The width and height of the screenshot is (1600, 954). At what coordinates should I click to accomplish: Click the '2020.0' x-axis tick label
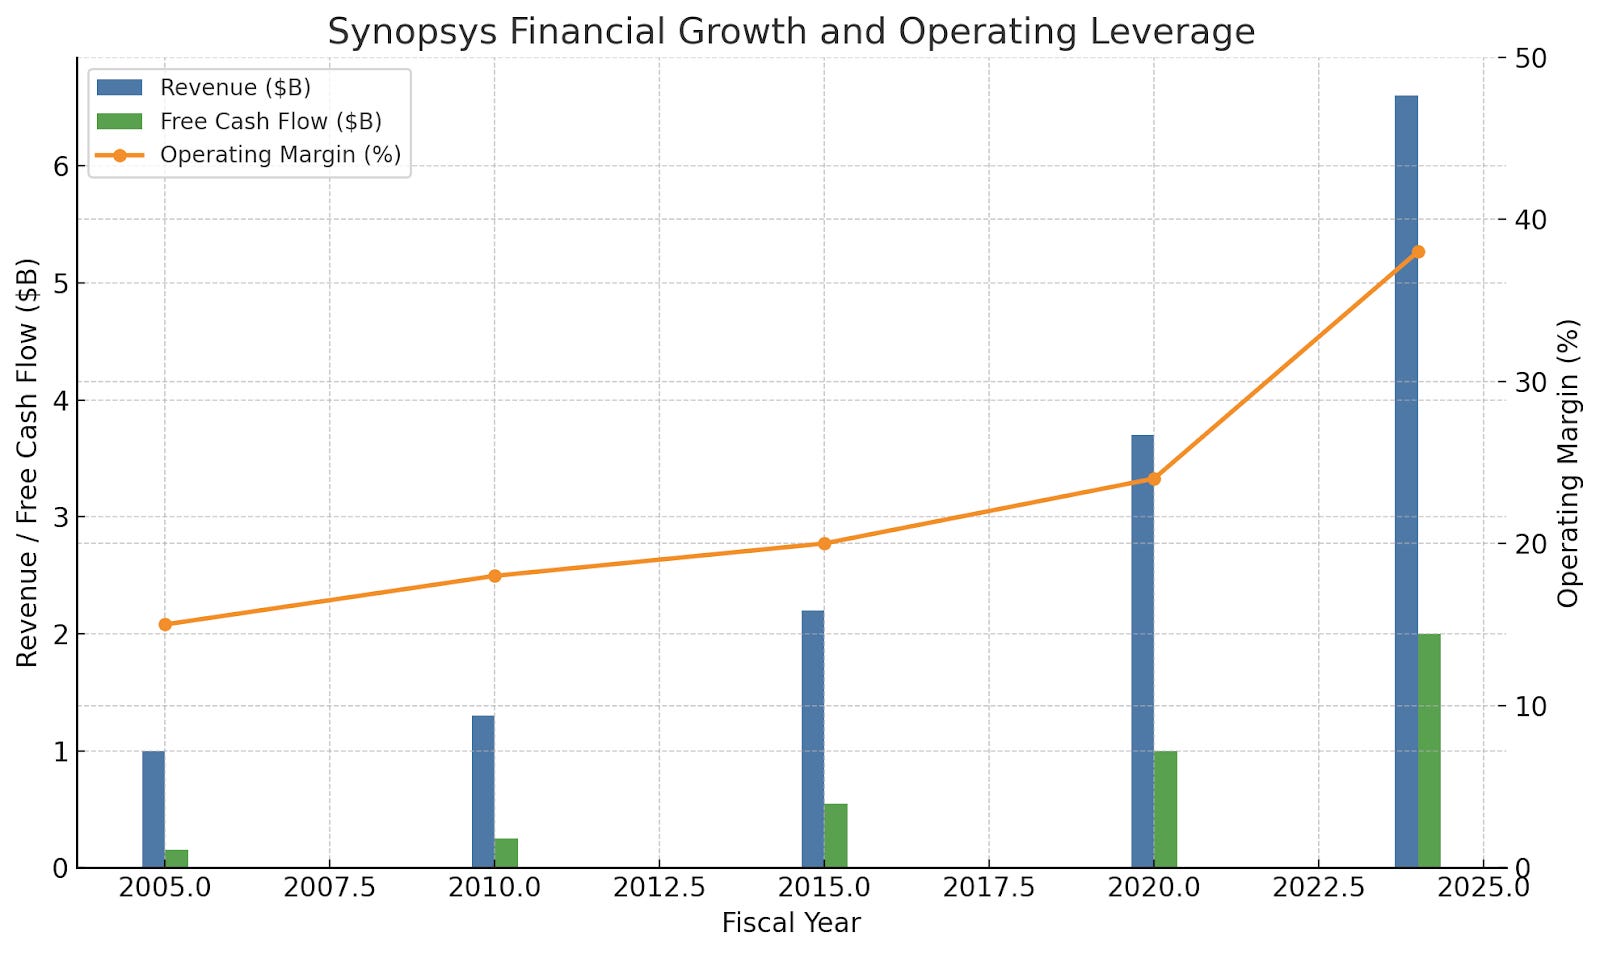point(1154,888)
